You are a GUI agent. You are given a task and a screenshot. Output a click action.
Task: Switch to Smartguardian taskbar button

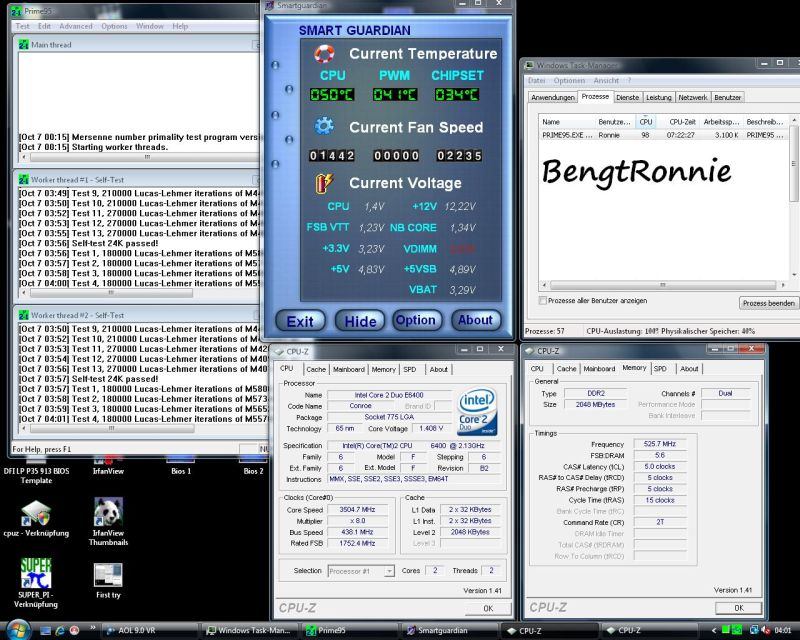(449, 631)
